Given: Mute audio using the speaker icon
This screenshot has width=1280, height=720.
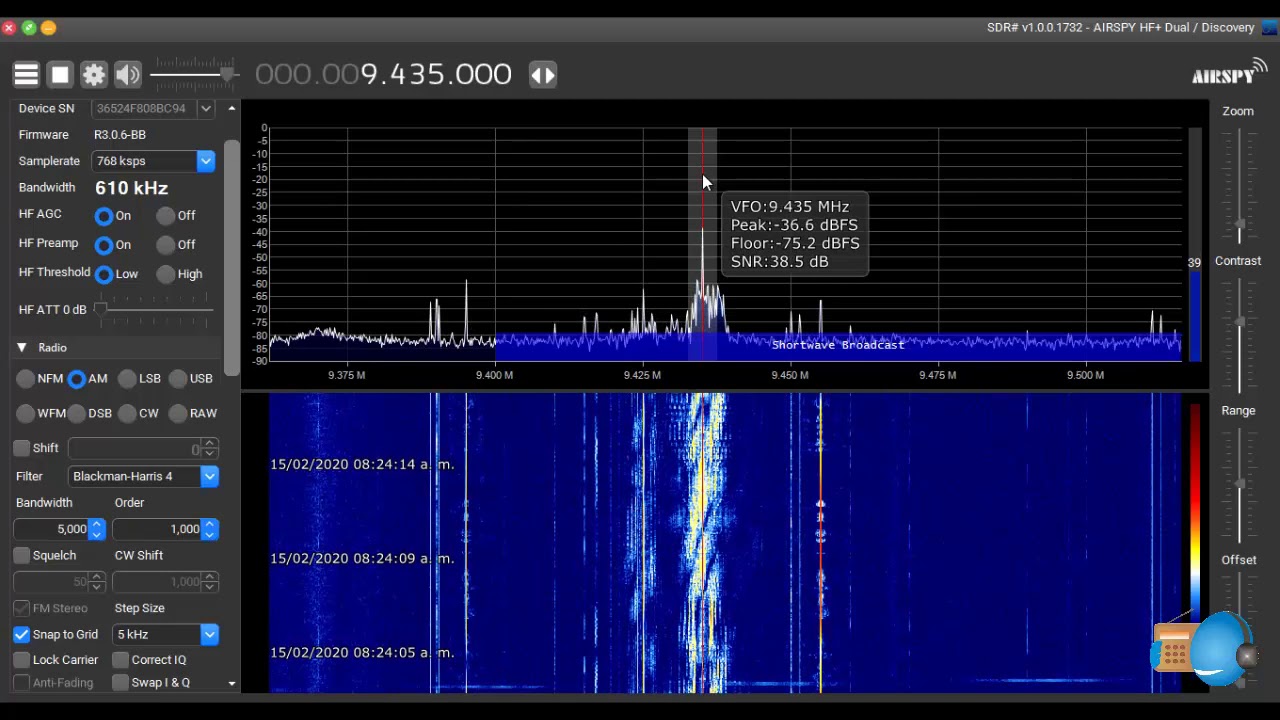Looking at the screenshot, I should pyautogui.click(x=128, y=75).
